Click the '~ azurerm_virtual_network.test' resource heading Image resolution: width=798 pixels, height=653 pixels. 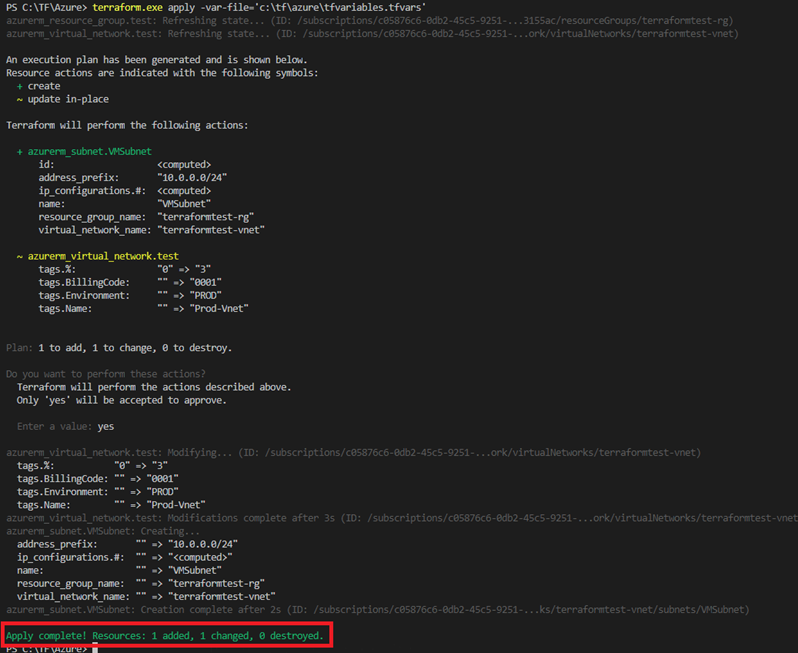click(x=98, y=256)
